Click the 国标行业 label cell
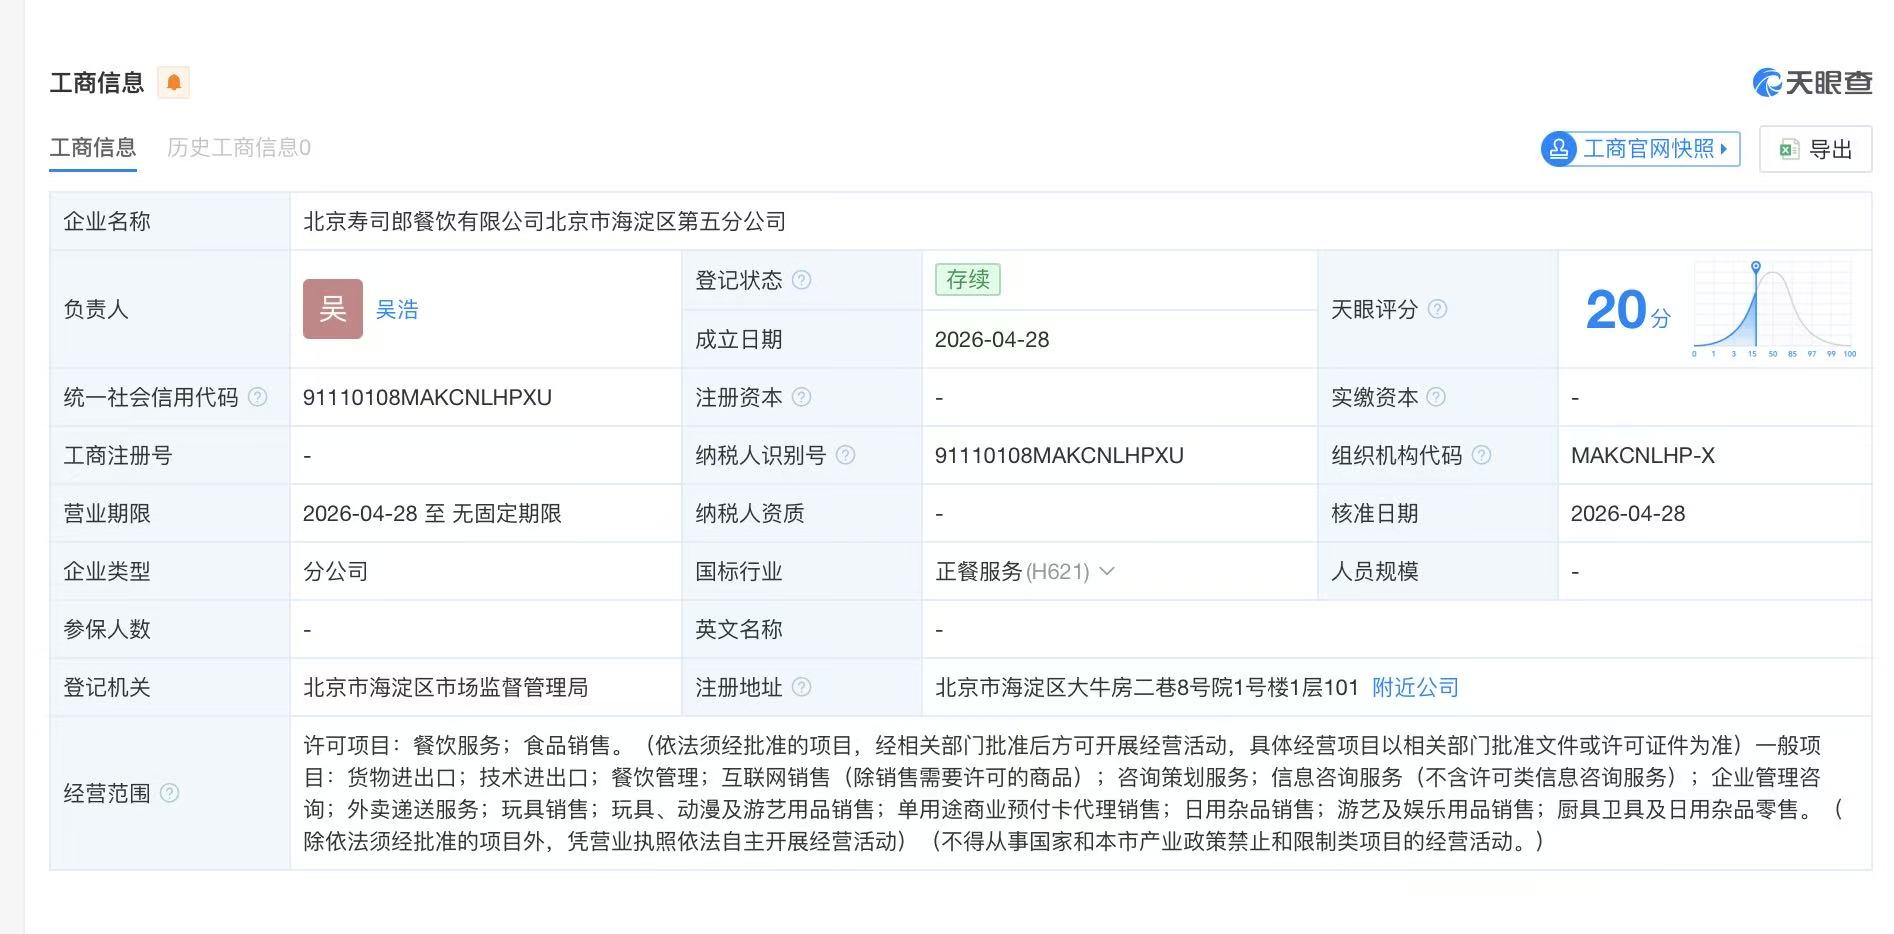 click(802, 571)
